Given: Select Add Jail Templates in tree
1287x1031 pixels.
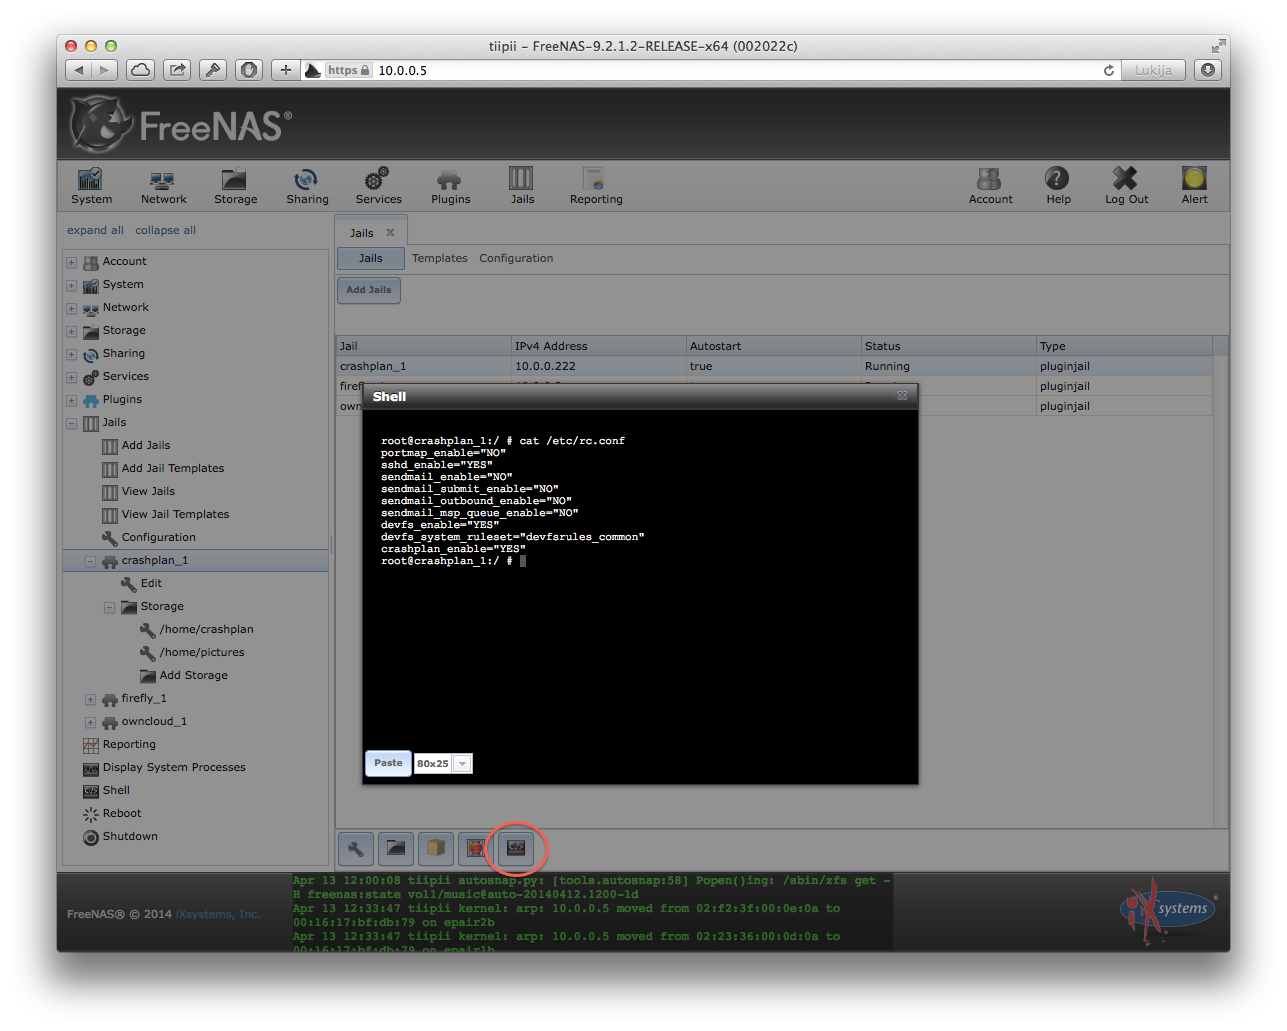Looking at the screenshot, I should click(173, 468).
